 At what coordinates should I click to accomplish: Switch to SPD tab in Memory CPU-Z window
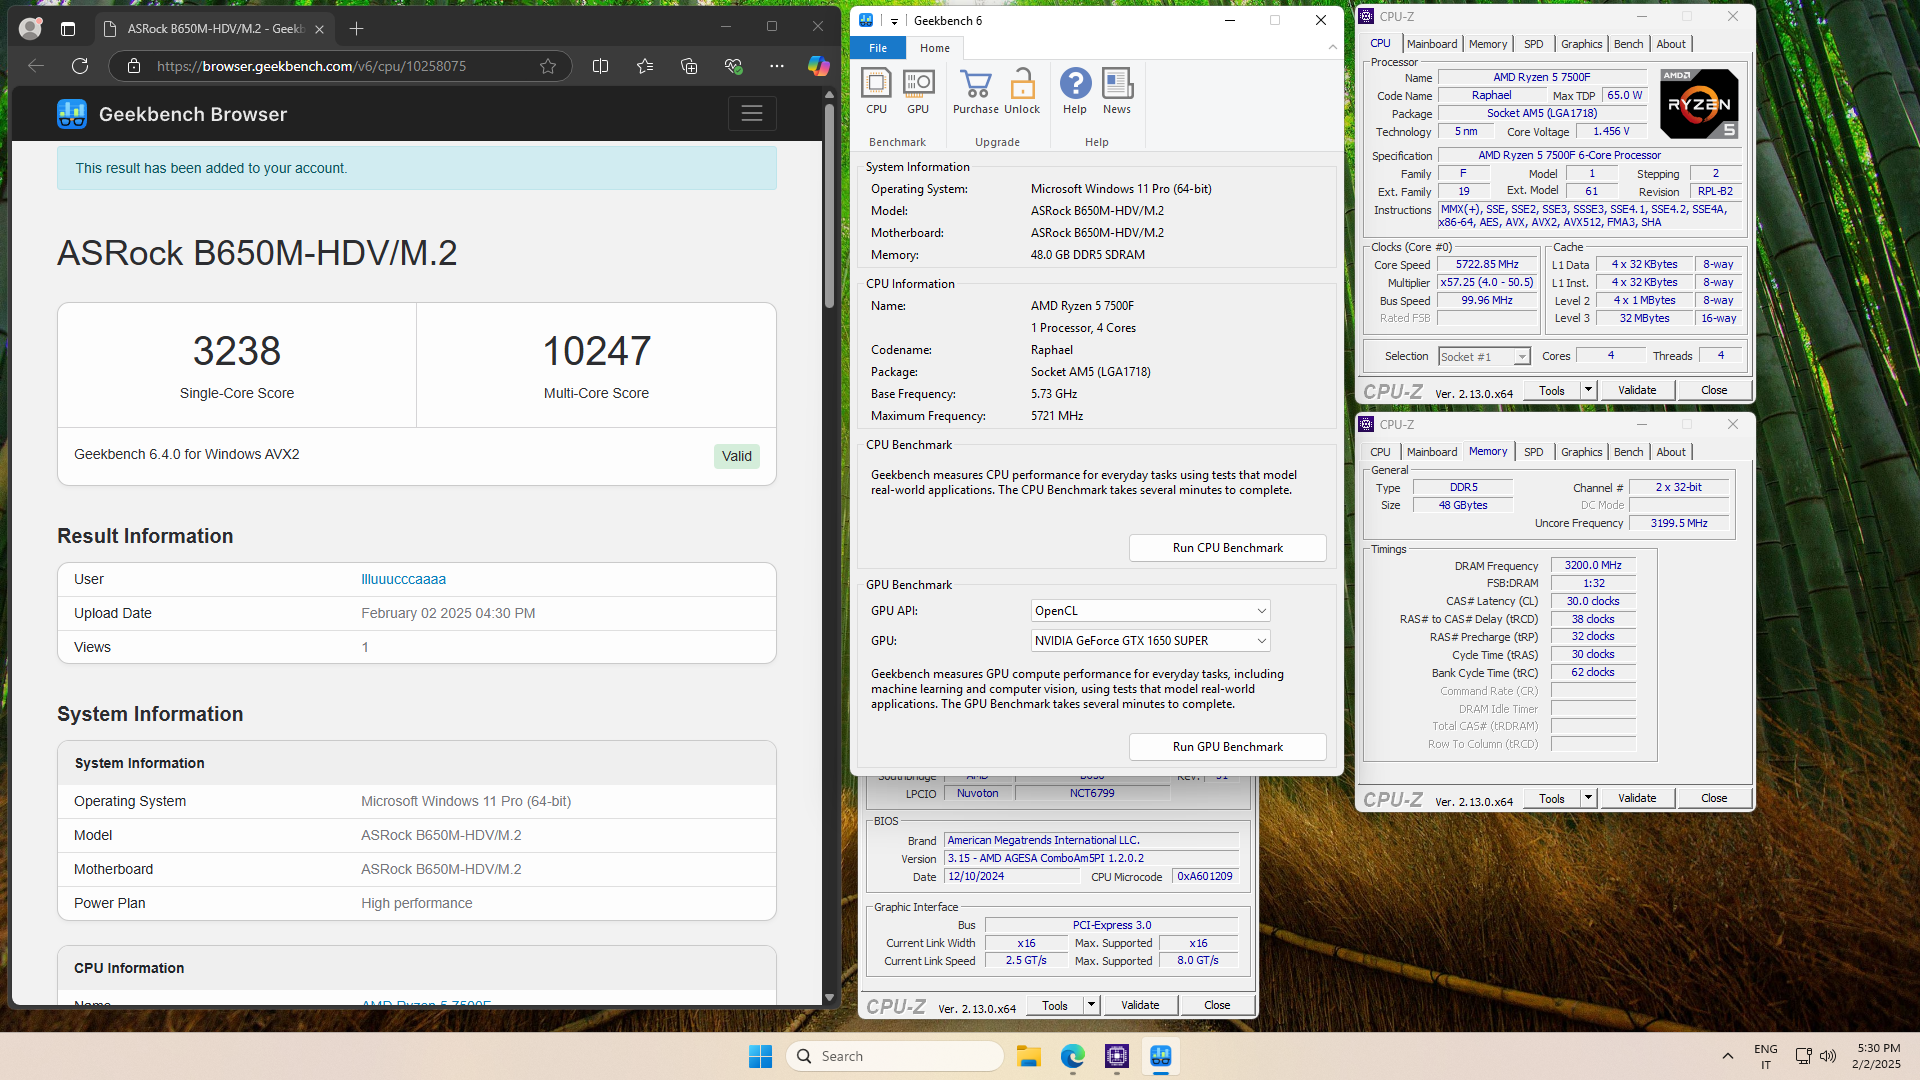1533,452
